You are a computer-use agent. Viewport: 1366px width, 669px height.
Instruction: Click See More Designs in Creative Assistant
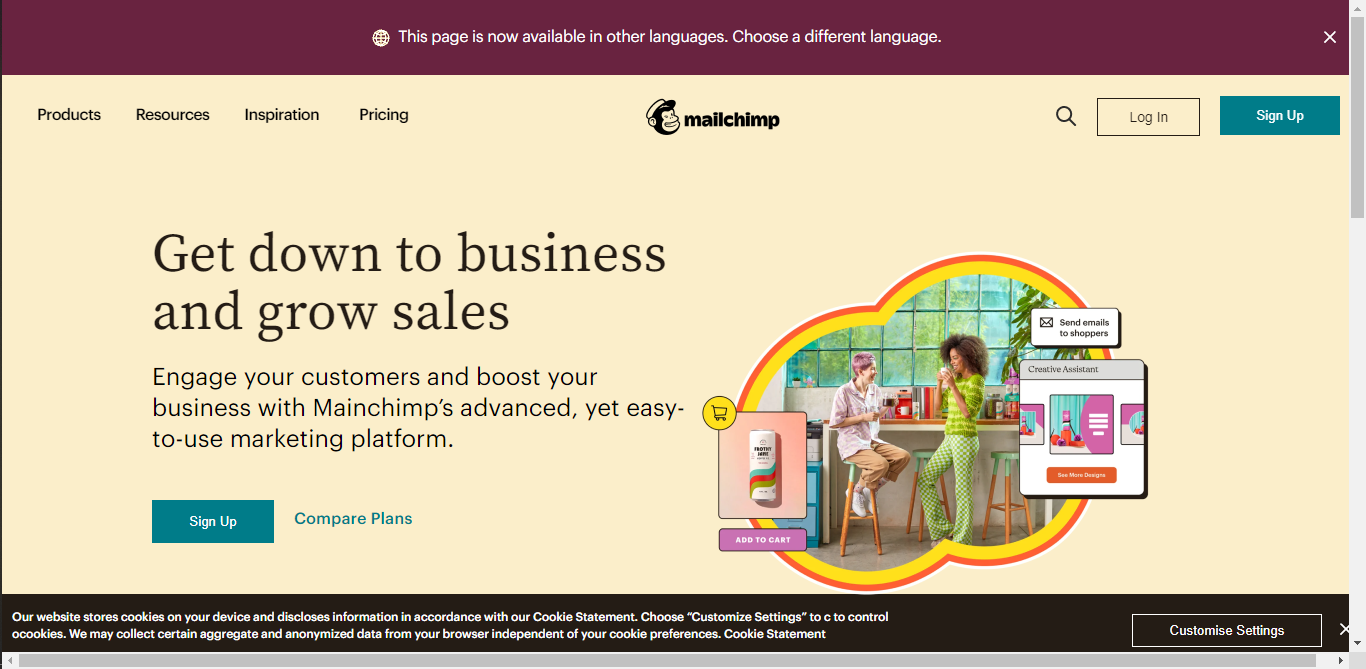click(1082, 475)
